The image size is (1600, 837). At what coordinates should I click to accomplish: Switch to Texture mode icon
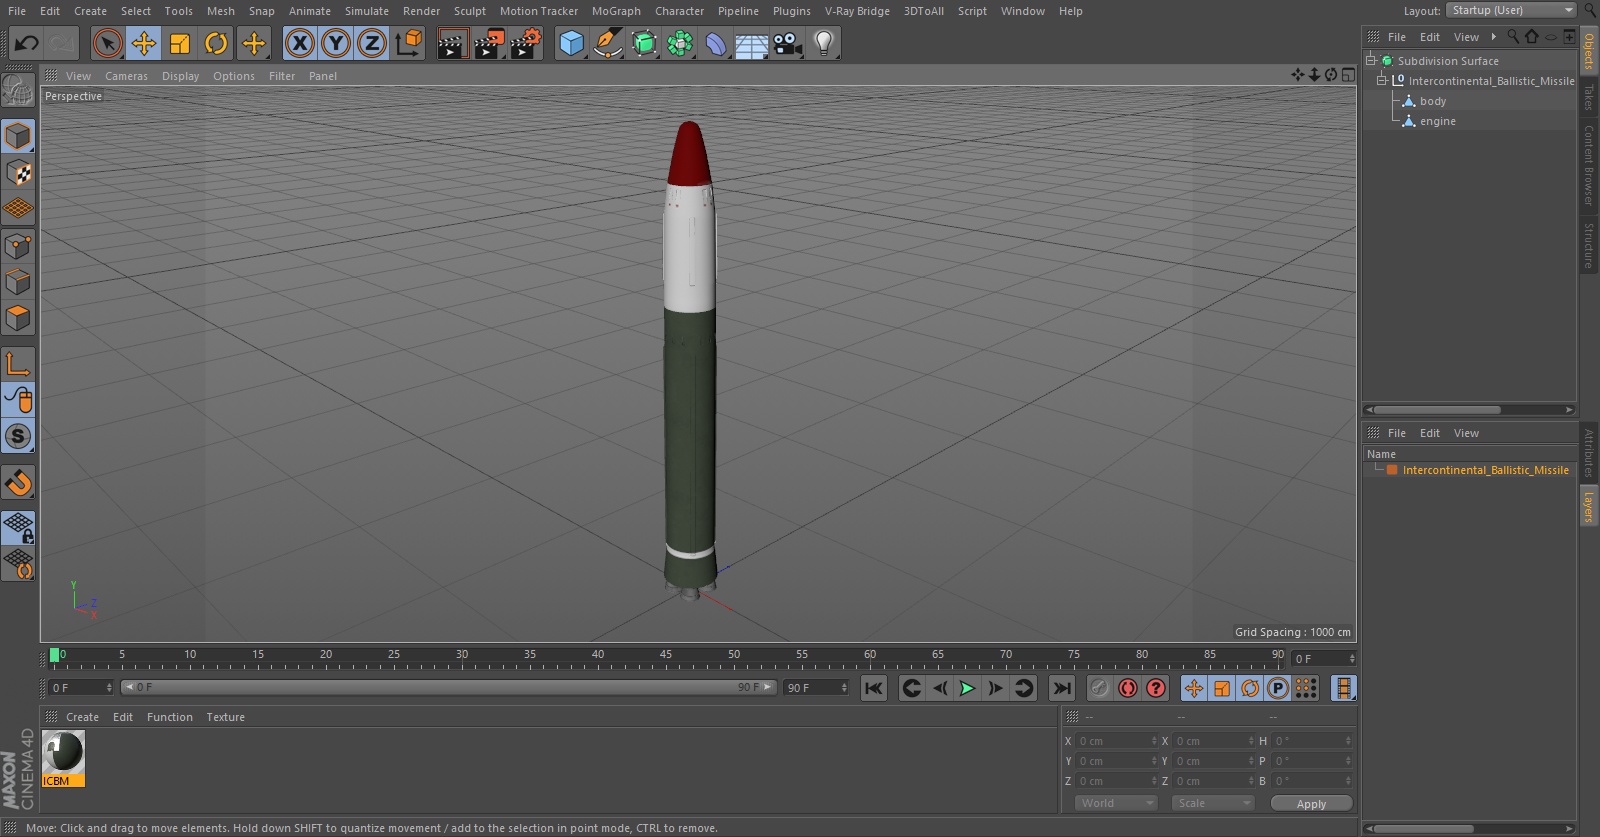coord(18,173)
